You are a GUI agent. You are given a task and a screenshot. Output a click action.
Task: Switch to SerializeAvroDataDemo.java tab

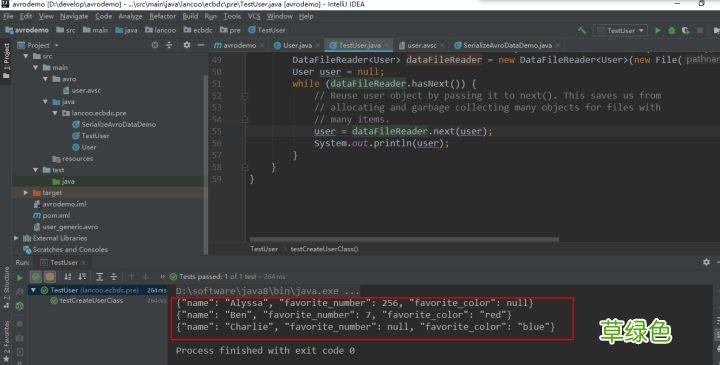506,45
